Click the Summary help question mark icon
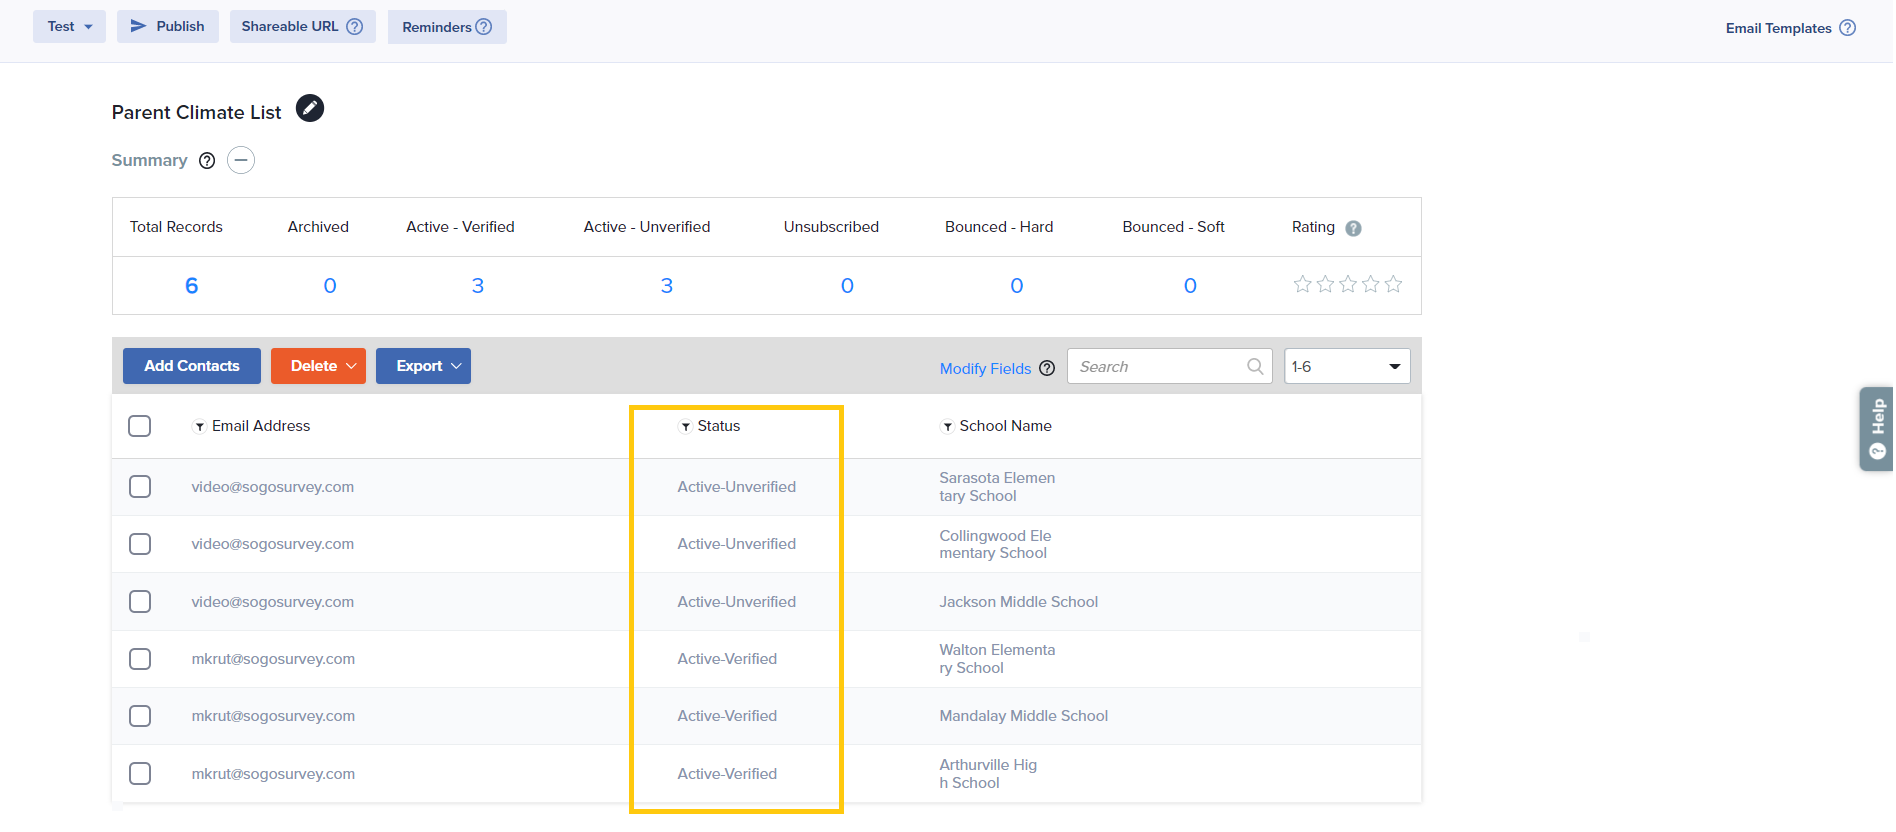The width and height of the screenshot is (1896, 832). tap(207, 161)
